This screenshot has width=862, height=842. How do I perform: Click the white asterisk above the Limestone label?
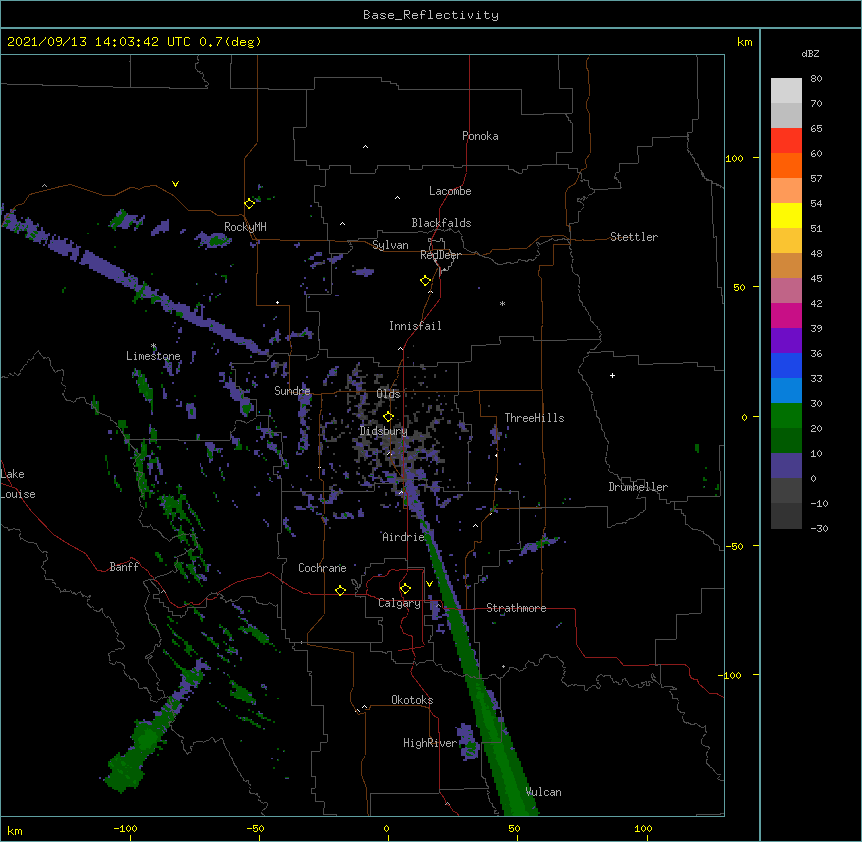click(153, 346)
